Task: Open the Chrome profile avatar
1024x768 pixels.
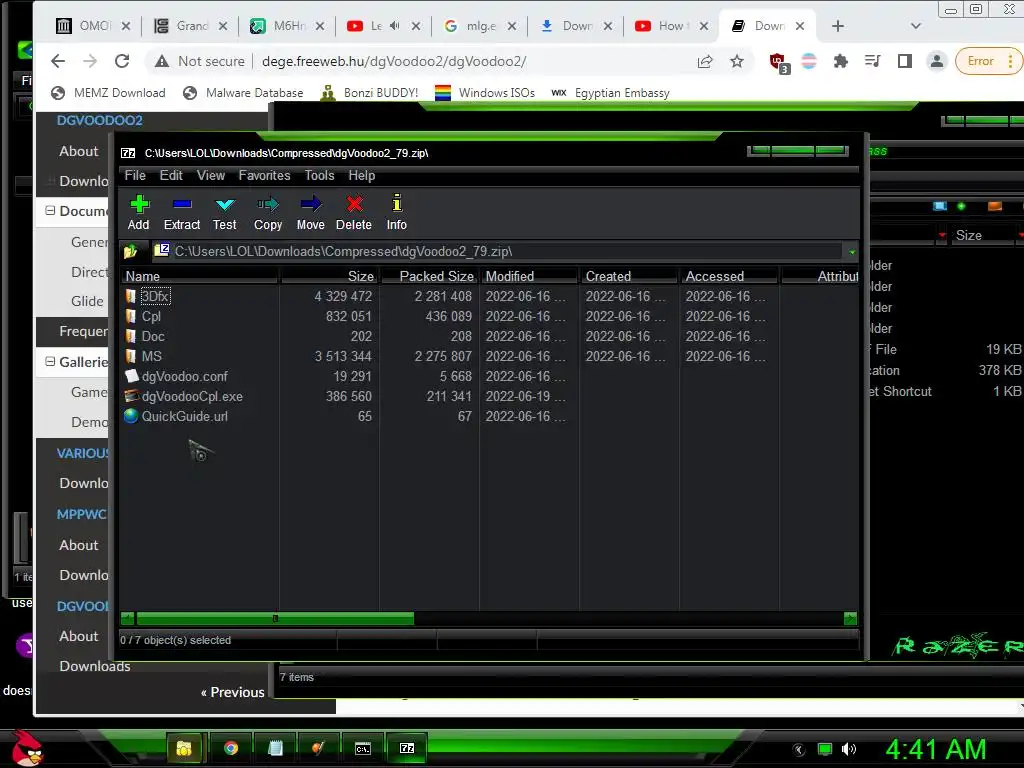Action: click(x=936, y=61)
